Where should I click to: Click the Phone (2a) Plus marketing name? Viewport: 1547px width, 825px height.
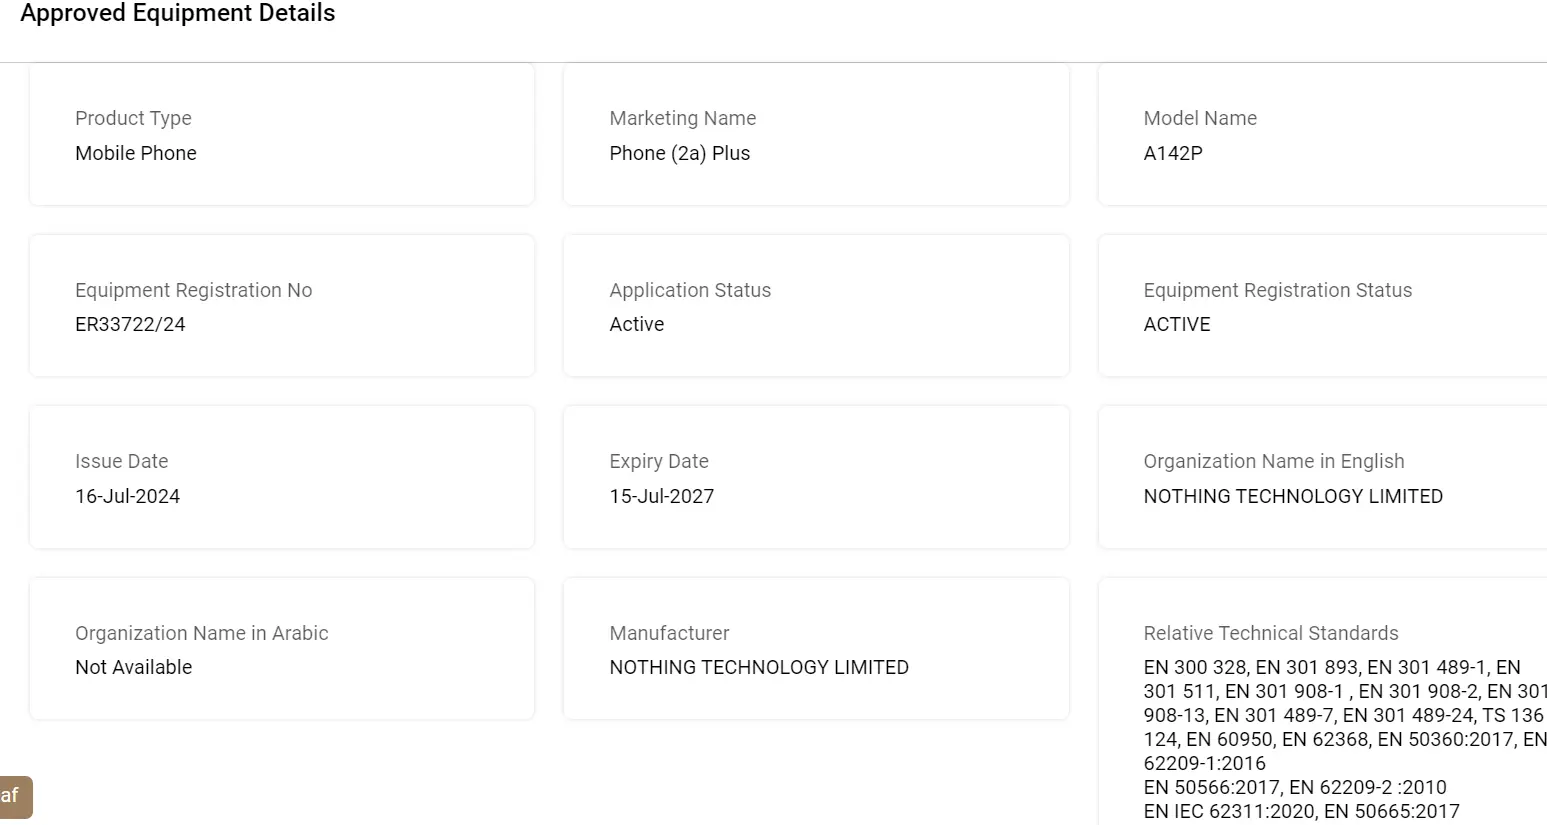pos(679,153)
